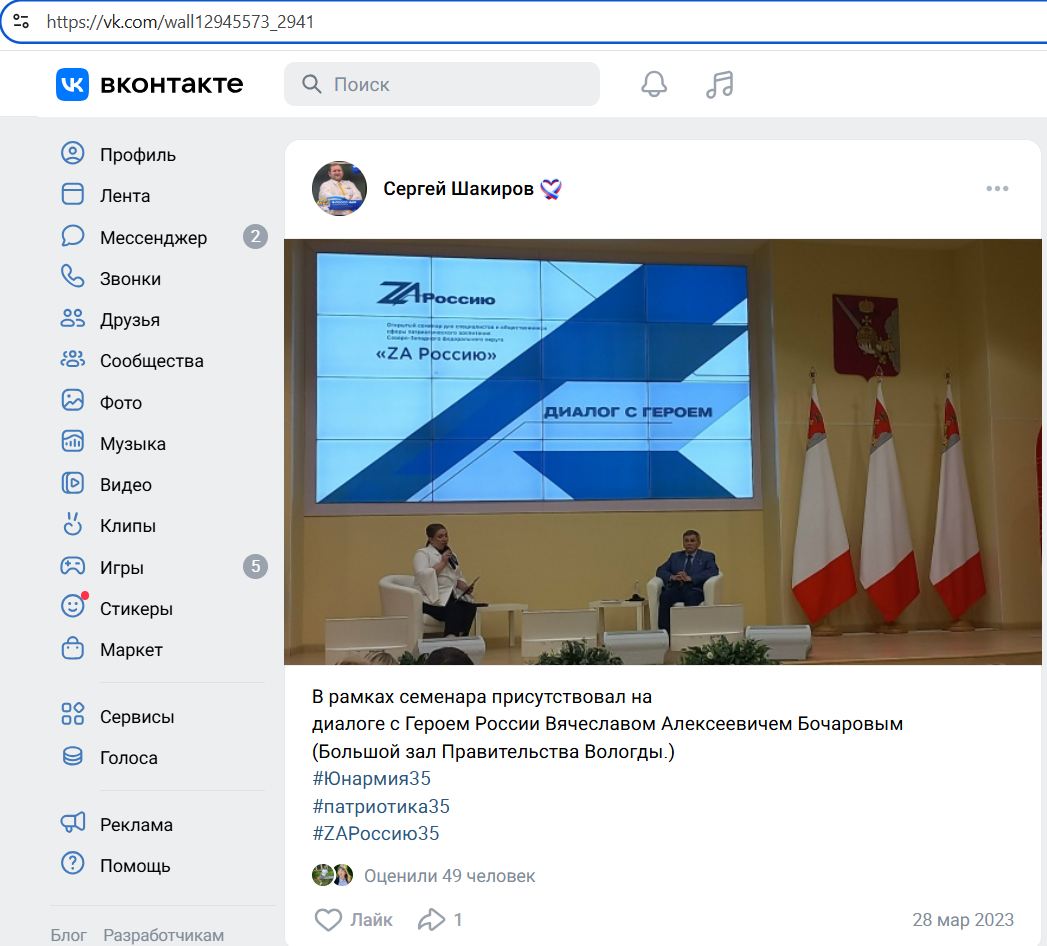Click the Клипы hand icon

(x=73, y=525)
